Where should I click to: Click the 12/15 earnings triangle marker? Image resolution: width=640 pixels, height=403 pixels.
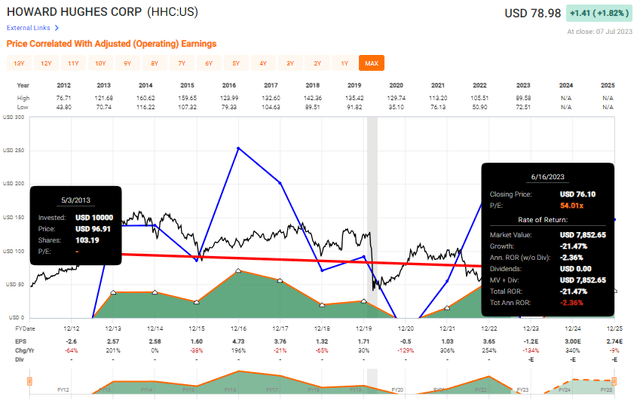pyautogui.click(x=196, y=302)
